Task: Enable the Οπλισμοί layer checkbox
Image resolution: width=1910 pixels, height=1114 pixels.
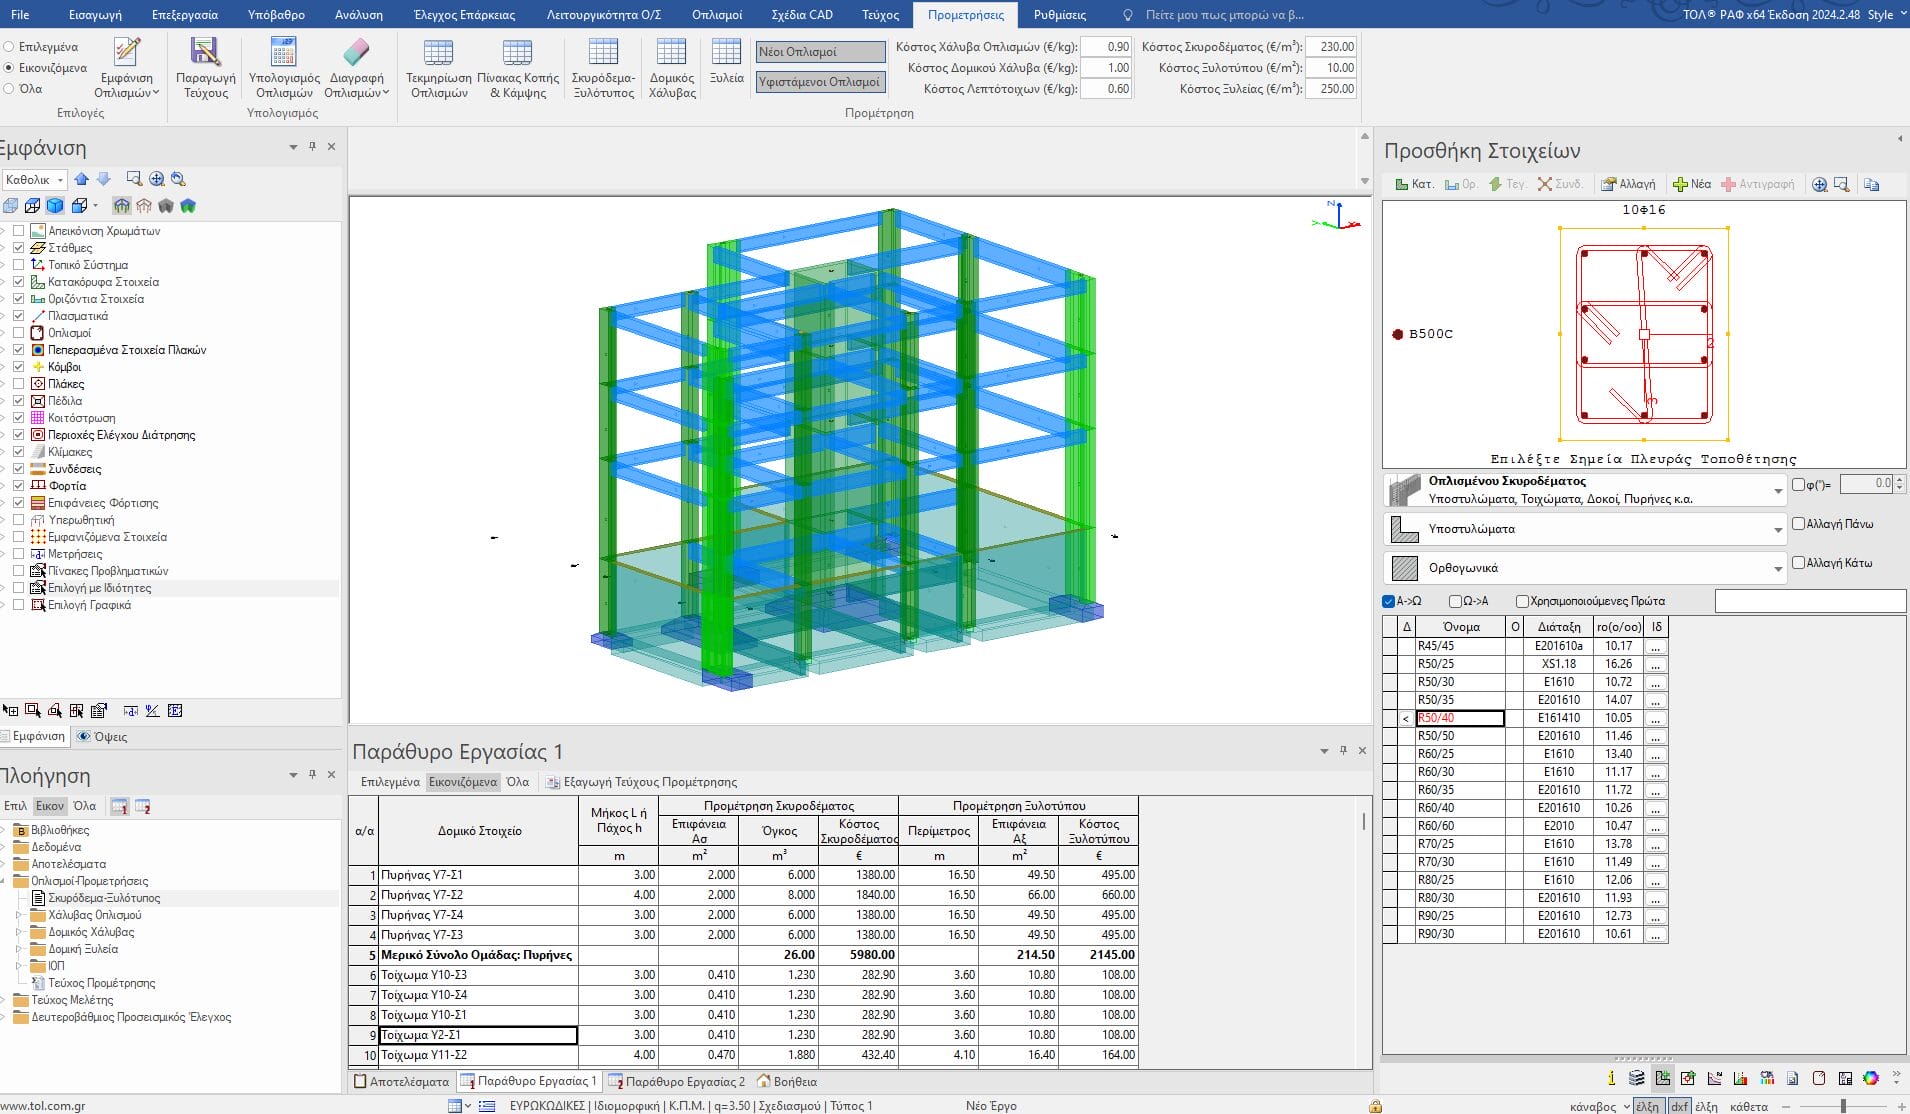Action: [18, 333]
